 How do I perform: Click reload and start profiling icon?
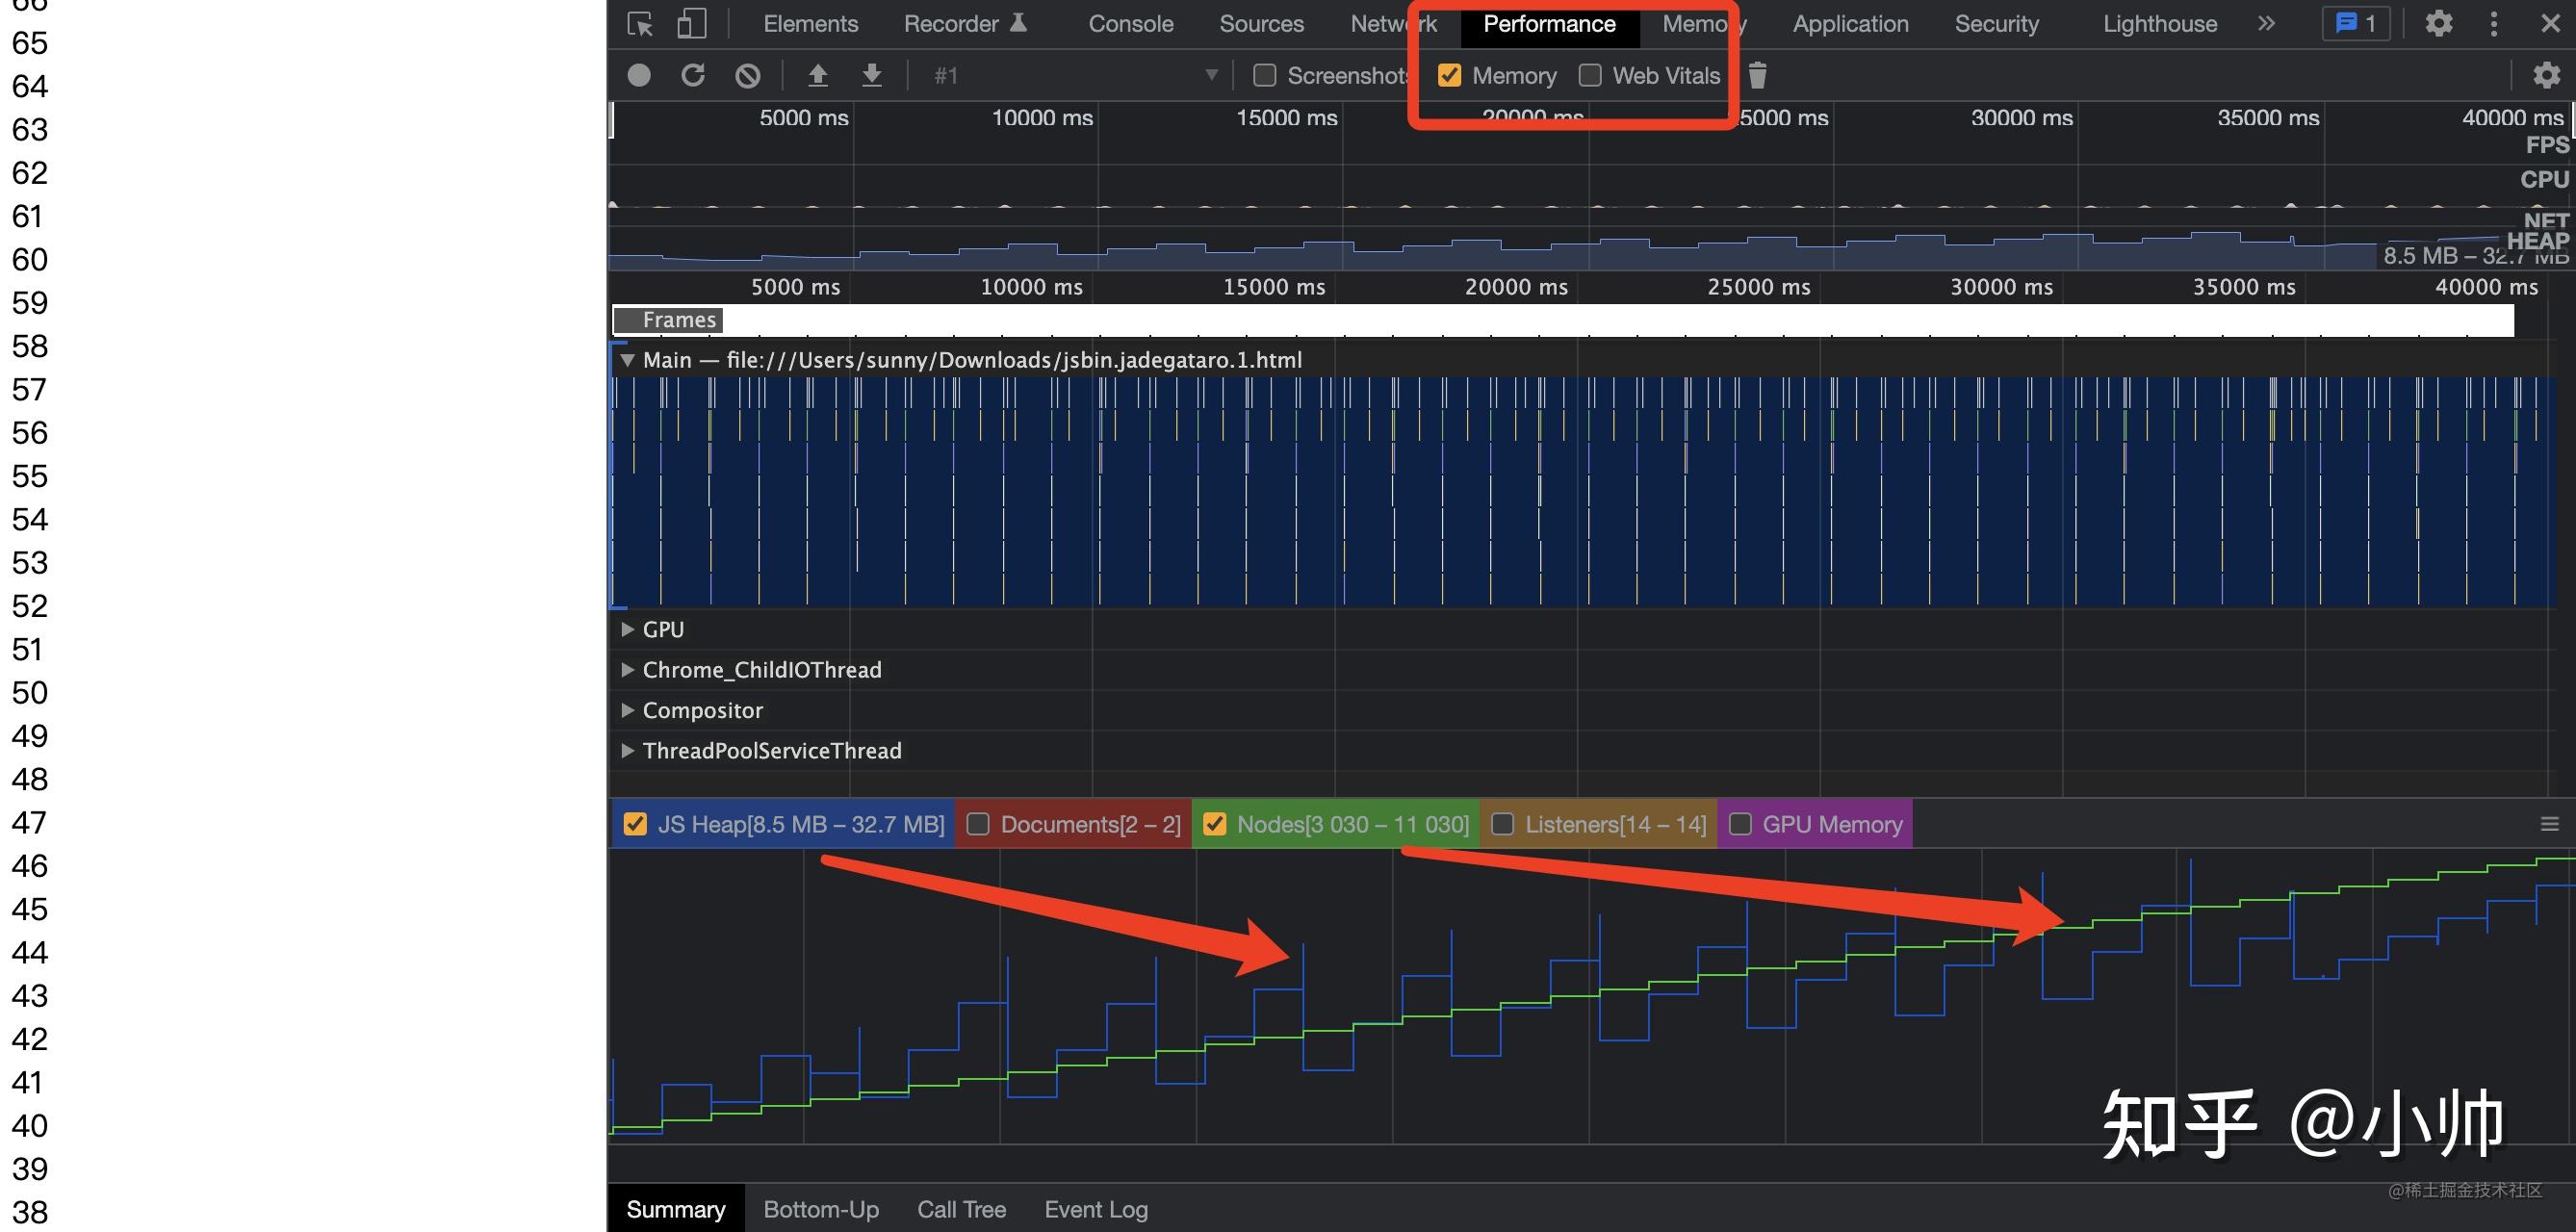point(693,75)
